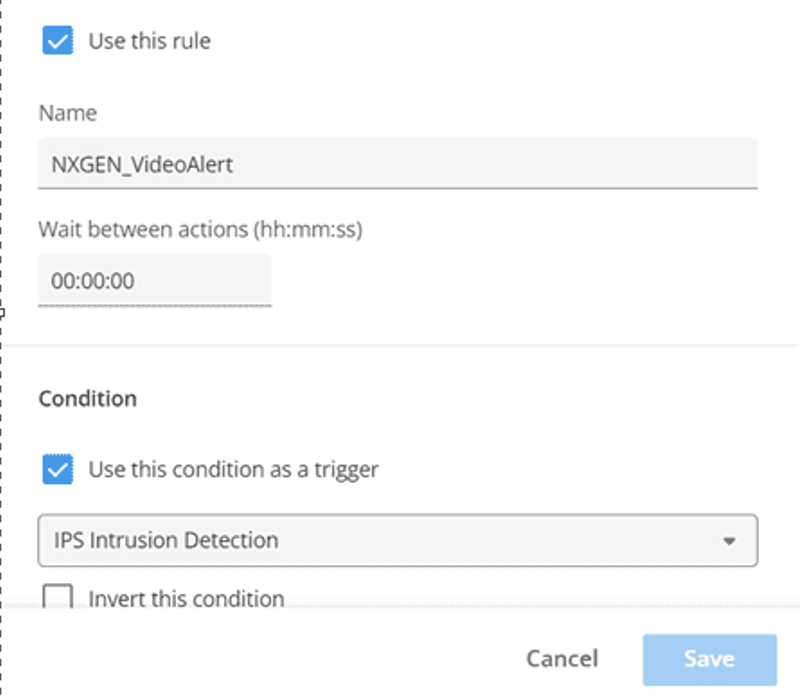Click the Name field label
The height and width of the screenshot is (698, 800).
tap(67, 113)
